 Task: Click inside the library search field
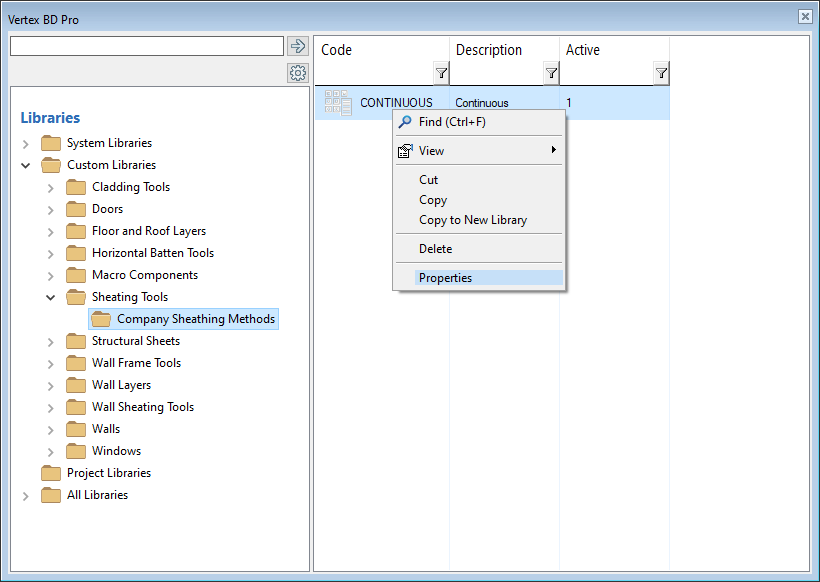coord(146,46)
